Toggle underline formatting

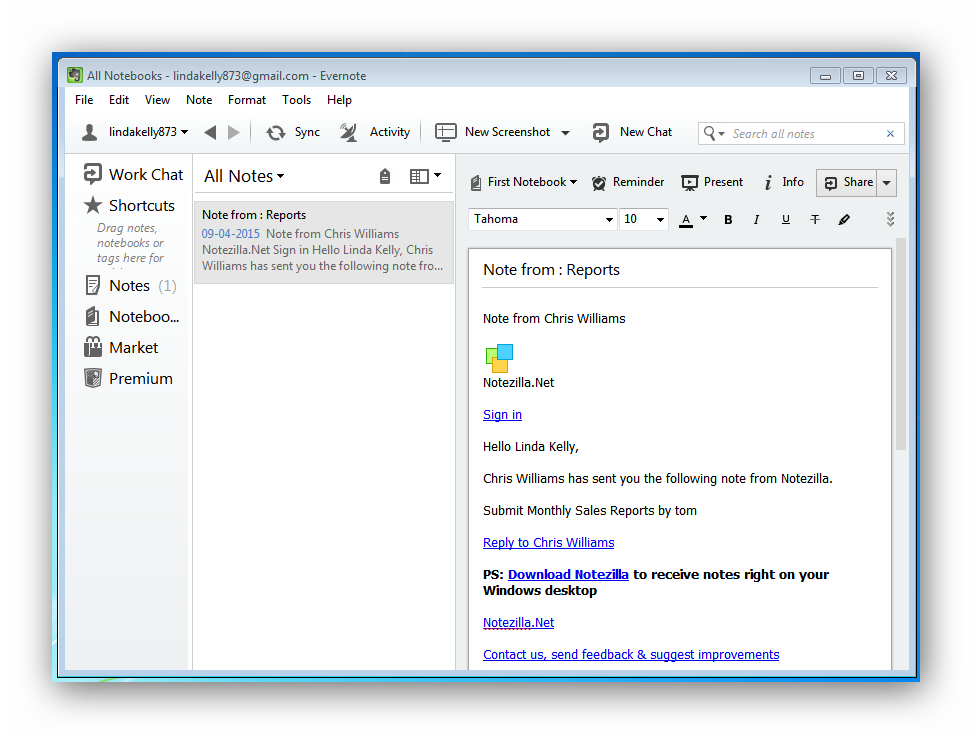[785, 219]
